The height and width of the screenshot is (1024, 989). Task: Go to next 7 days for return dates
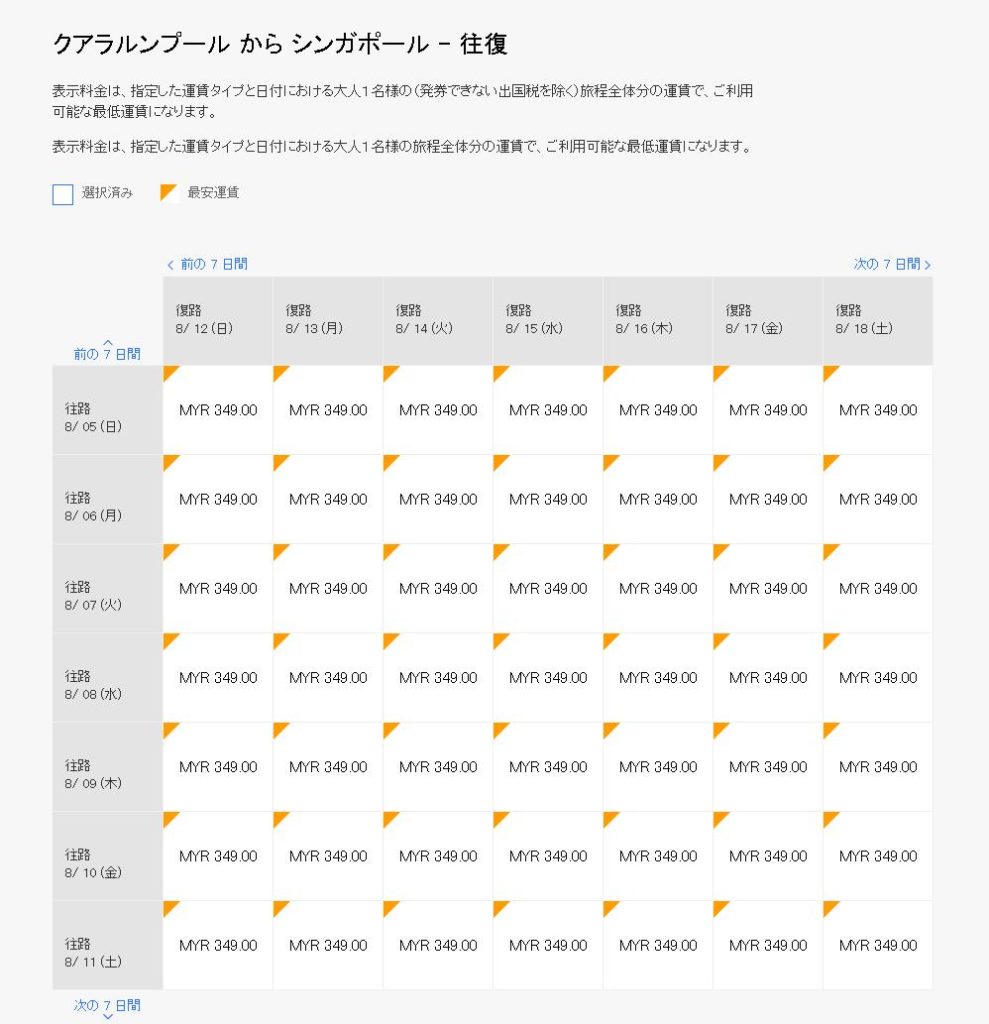[x=892, y=264]
